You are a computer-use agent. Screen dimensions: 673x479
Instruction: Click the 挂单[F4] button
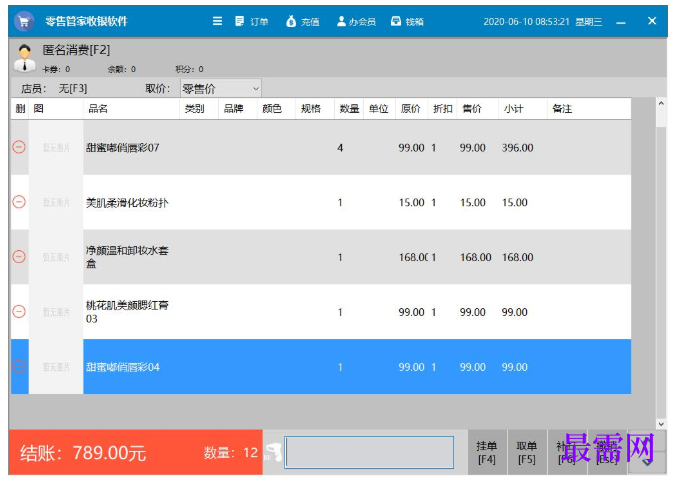(487, 452)
